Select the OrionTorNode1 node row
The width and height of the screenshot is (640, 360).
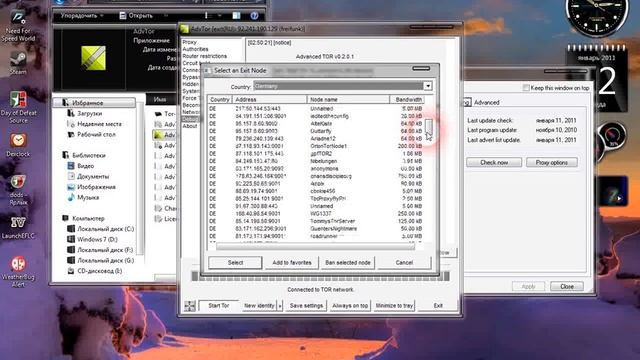pos(316,146)
